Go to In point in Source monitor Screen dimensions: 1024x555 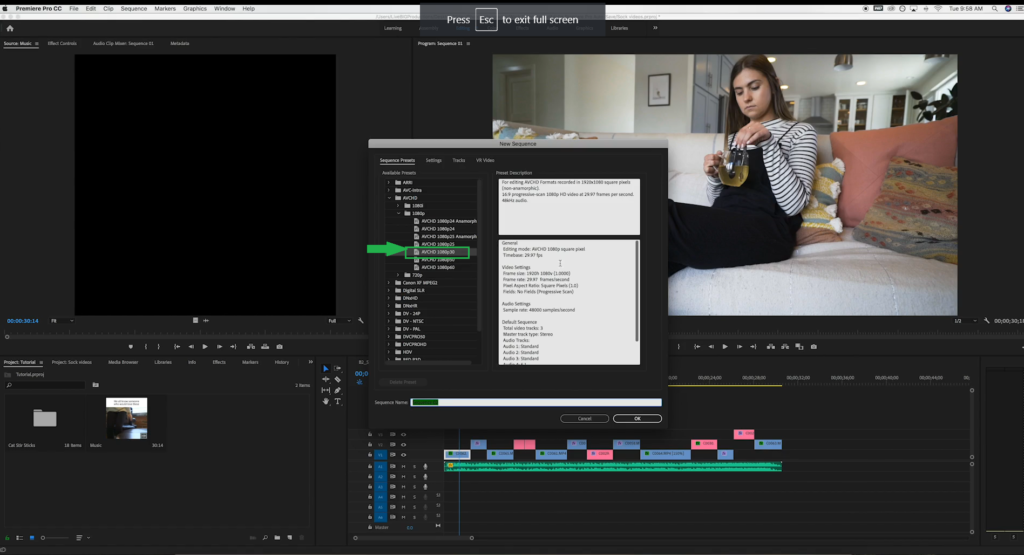177,347
